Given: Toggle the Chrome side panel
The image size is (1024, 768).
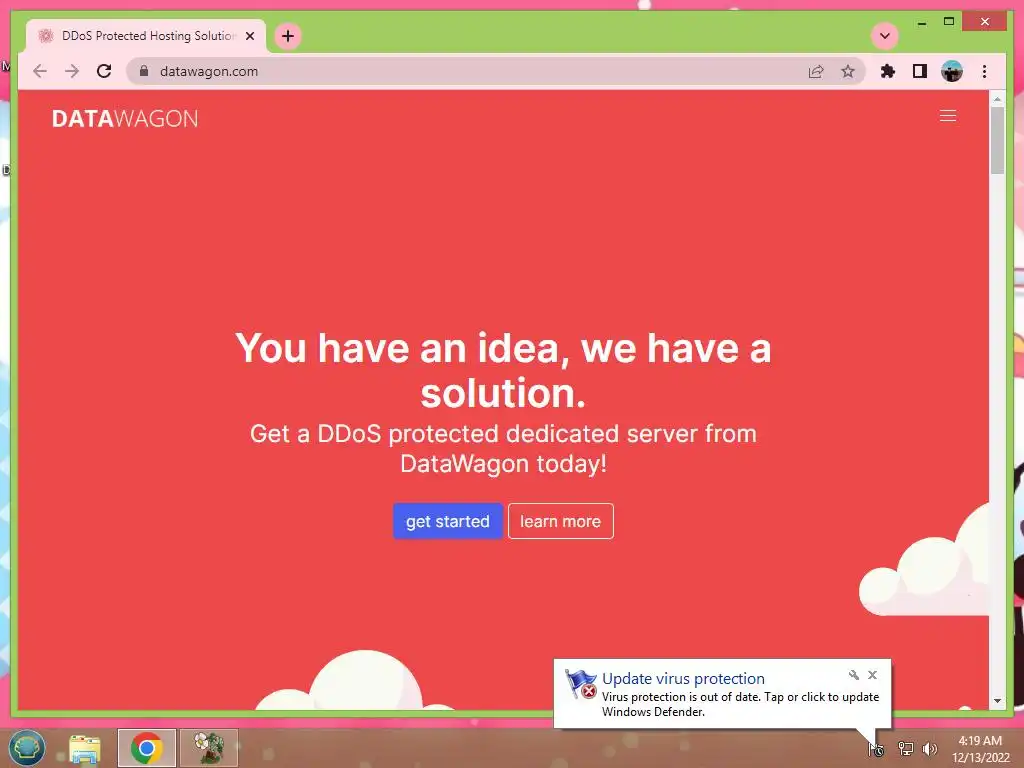Looking at the screenshot, I should coord(920,71).
